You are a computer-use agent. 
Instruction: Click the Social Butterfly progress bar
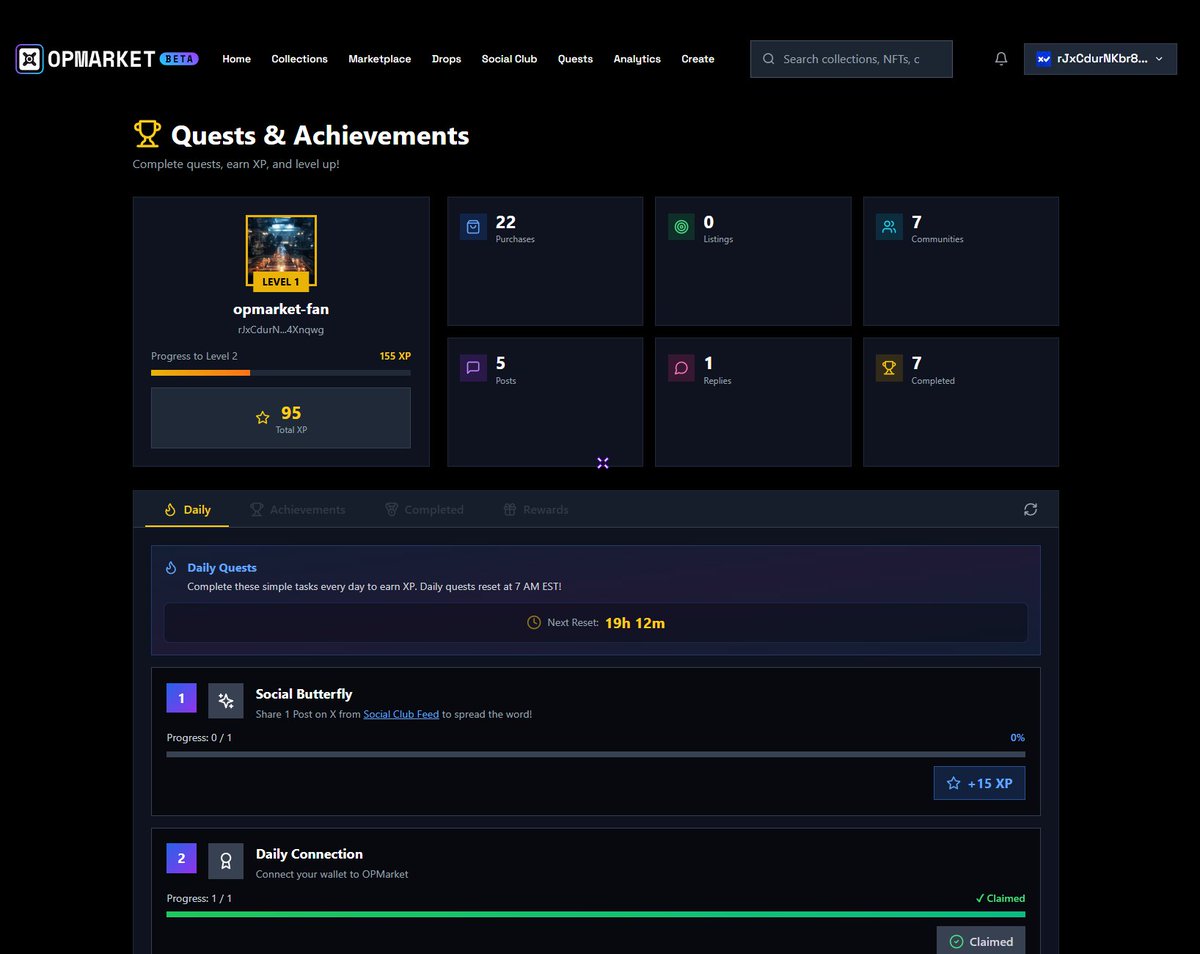point(596,754)
